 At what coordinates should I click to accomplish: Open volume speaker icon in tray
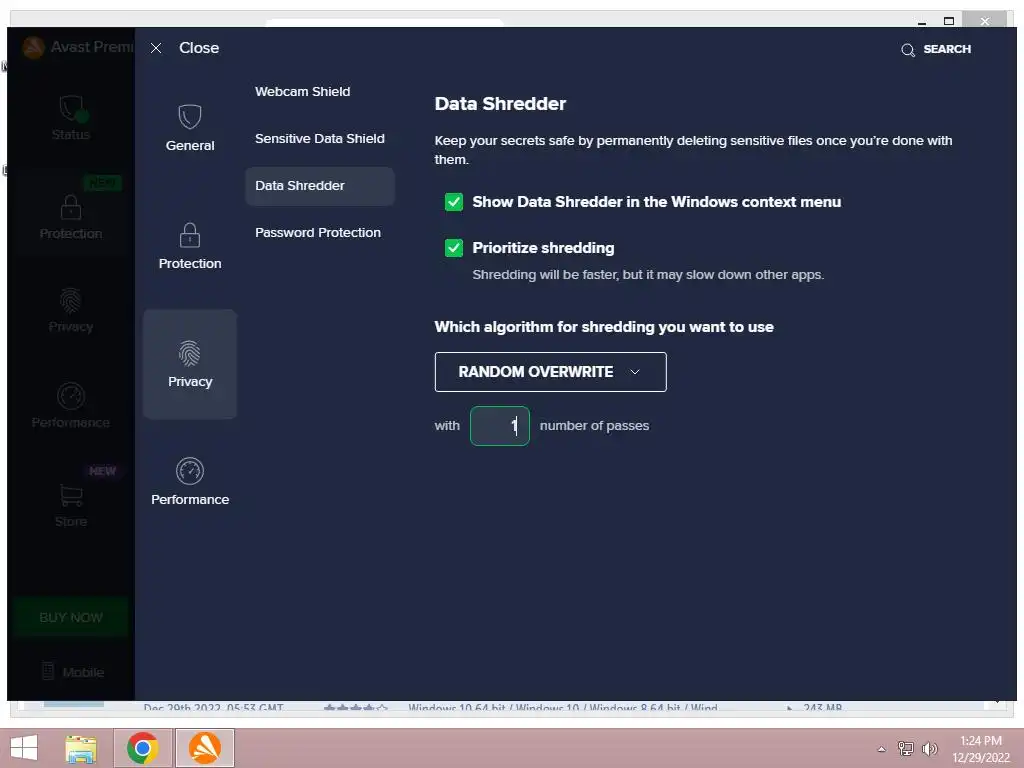930,748
